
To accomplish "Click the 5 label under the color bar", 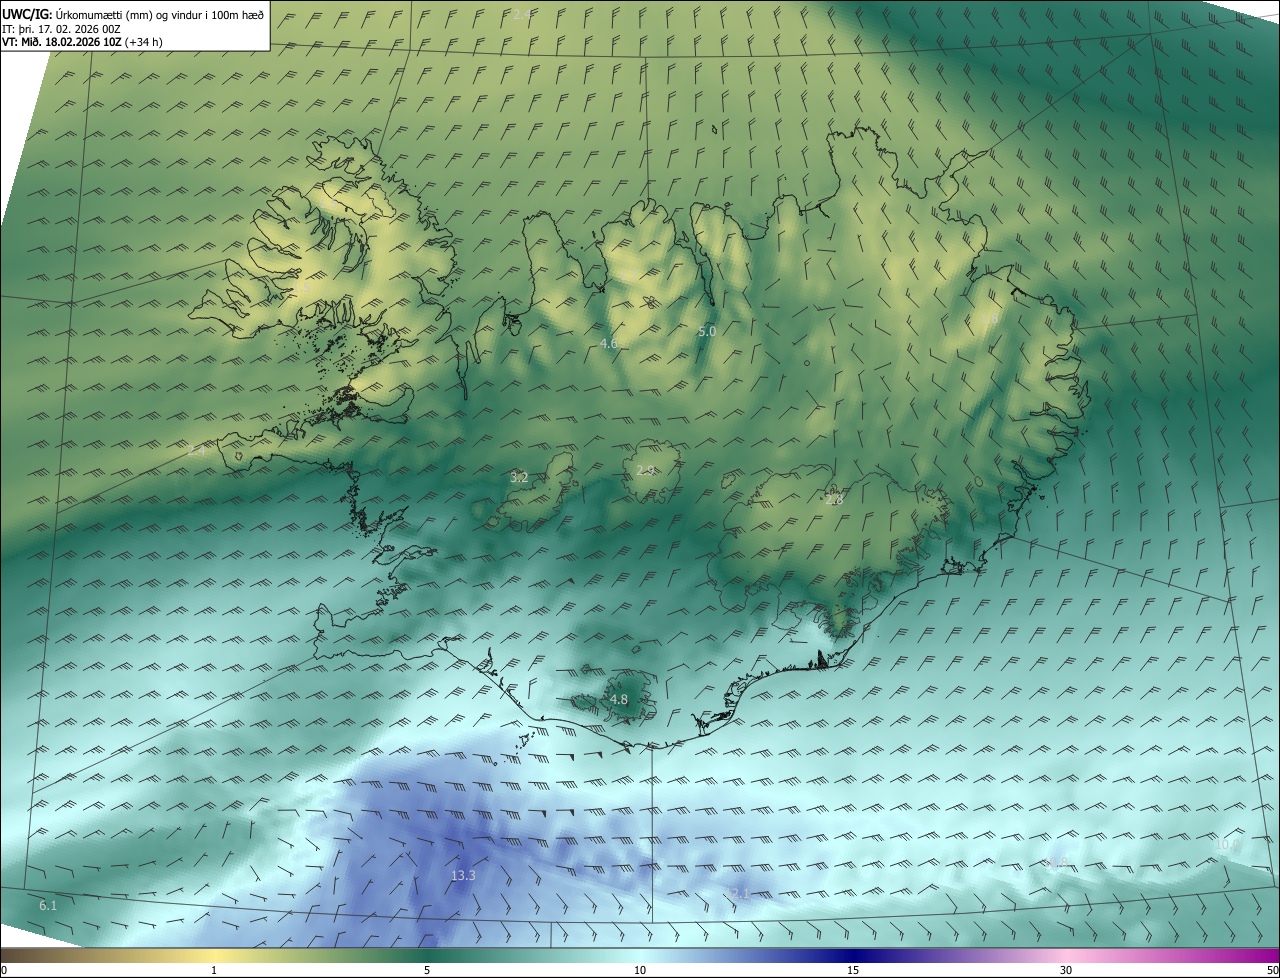I will 427,970.
